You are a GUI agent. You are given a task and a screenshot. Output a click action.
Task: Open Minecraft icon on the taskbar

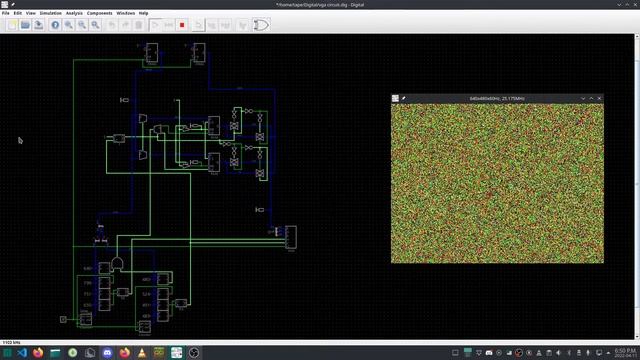tap(159, 353)
